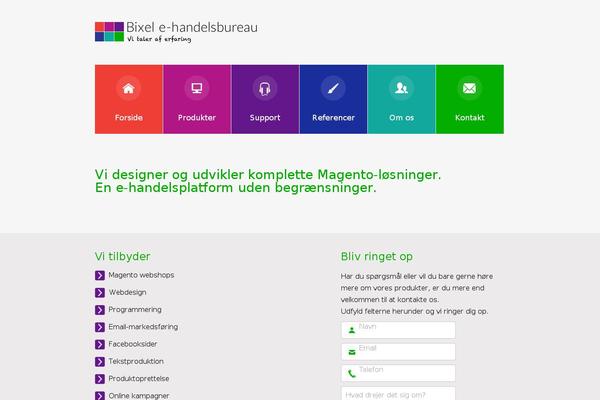Click the 'Vi taler af erfaring' tagline
Image resolution: width=600 pixels, height=400 pixels.
[159, 39]
